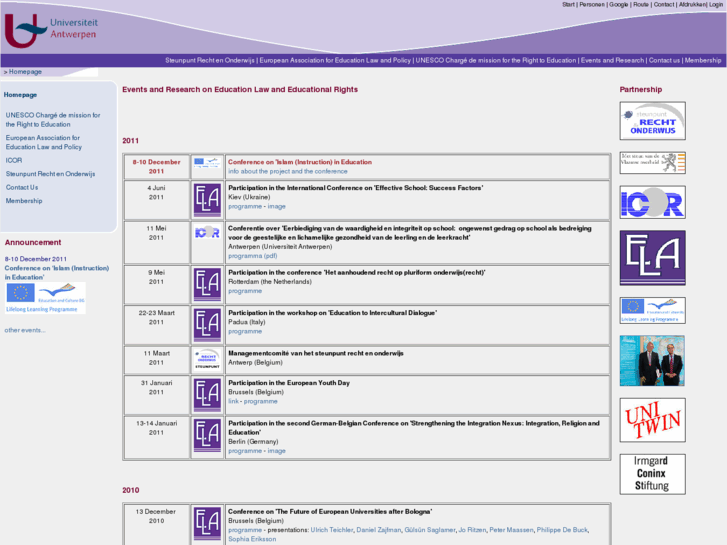The width and height of the screenshot is (727, 545).
Task: Click the Homepage breadcrumb link
Action: [26, 71]
